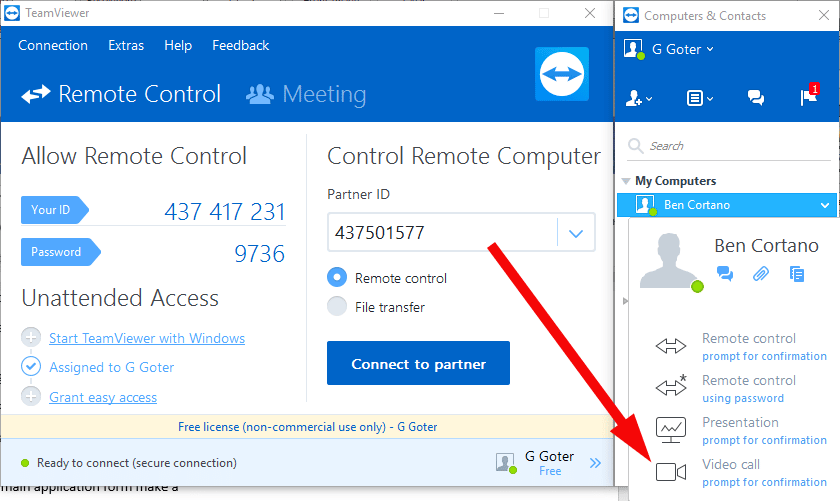Start Remote control using password
The image size is (840, 501).
(x=749, y=388)
